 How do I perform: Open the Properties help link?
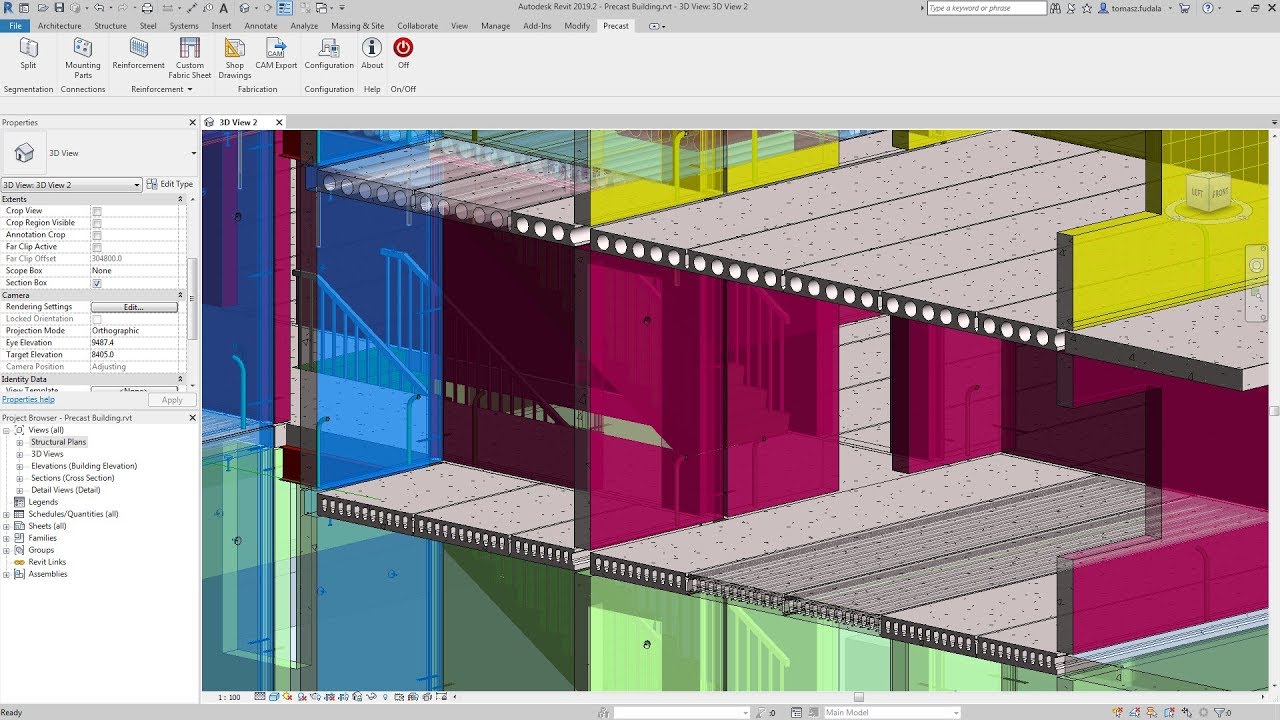point(27,398)
